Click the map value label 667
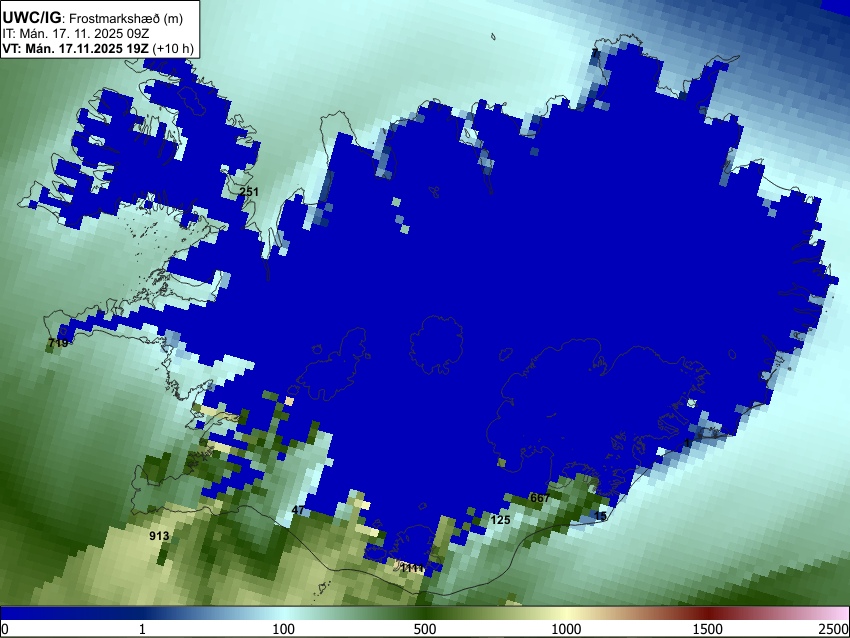 [540, 498]
